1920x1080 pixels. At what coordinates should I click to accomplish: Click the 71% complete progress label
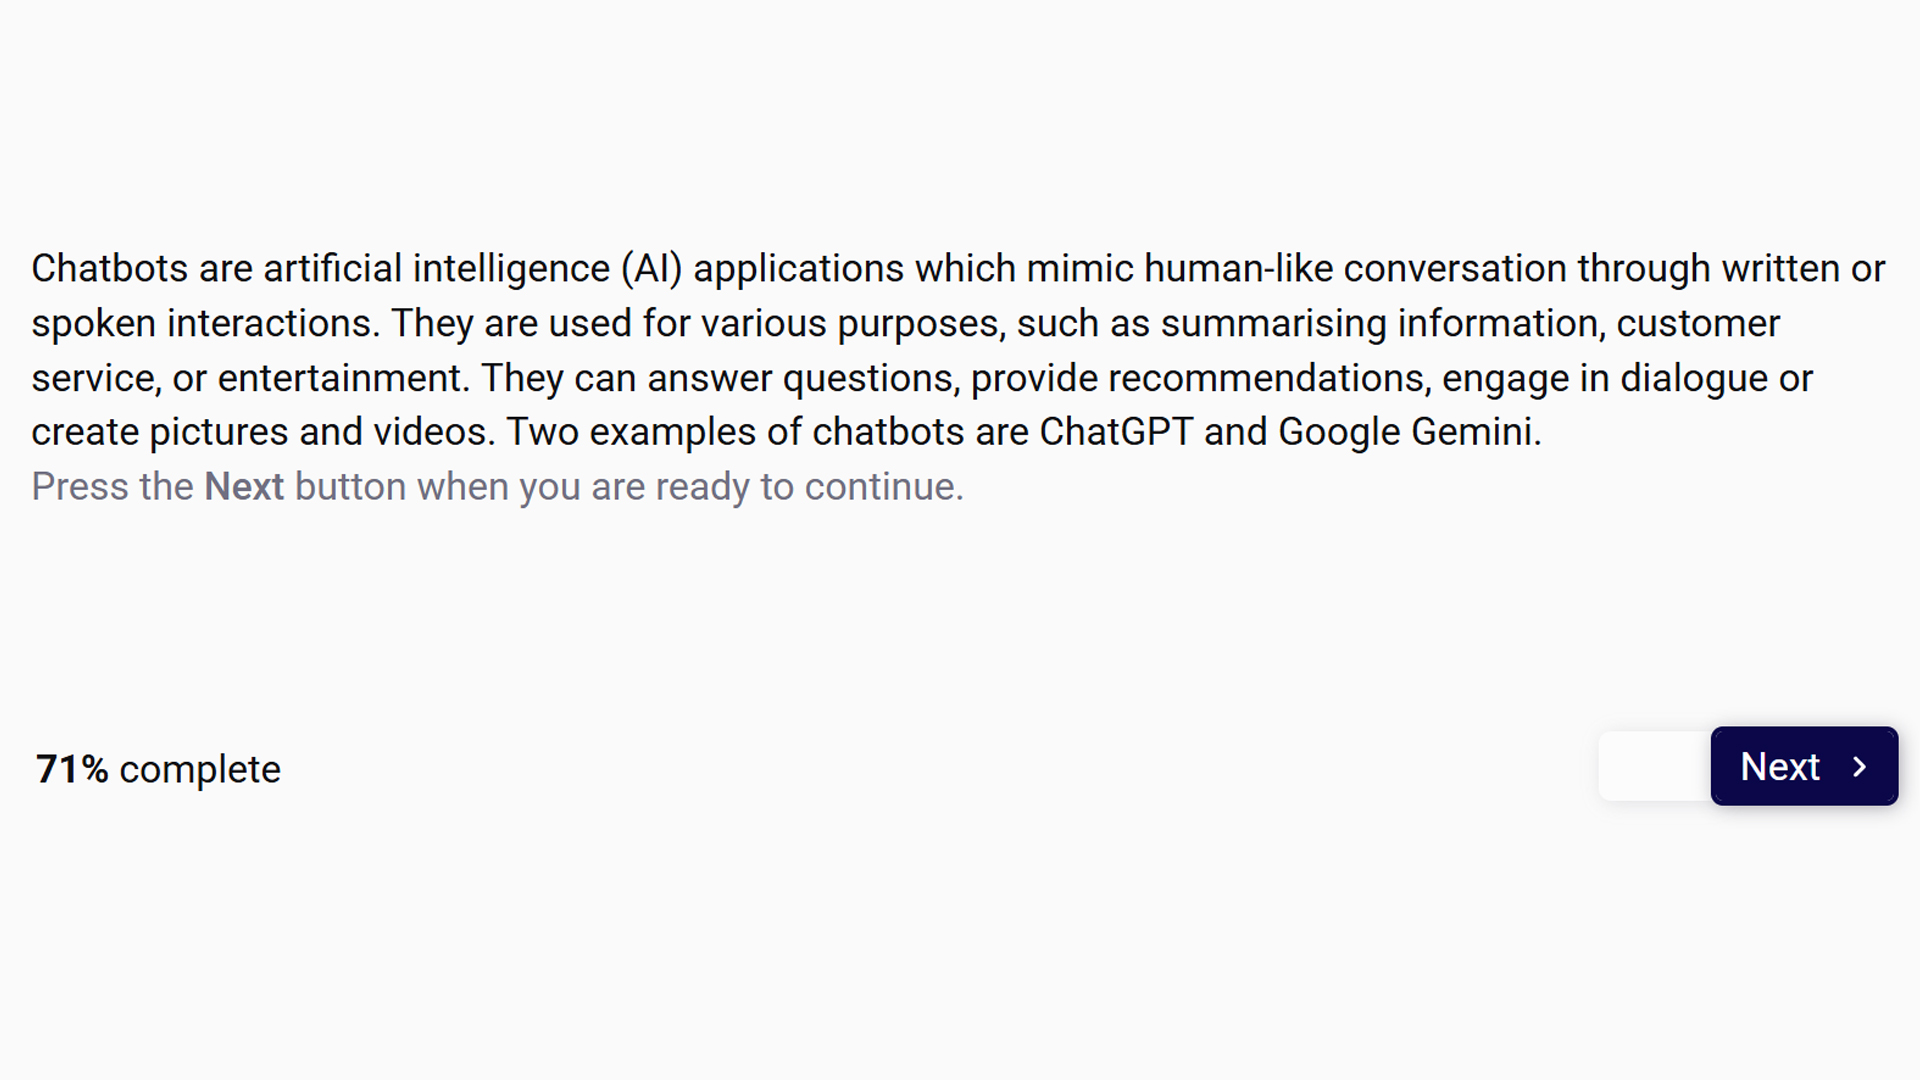point(158,769)
